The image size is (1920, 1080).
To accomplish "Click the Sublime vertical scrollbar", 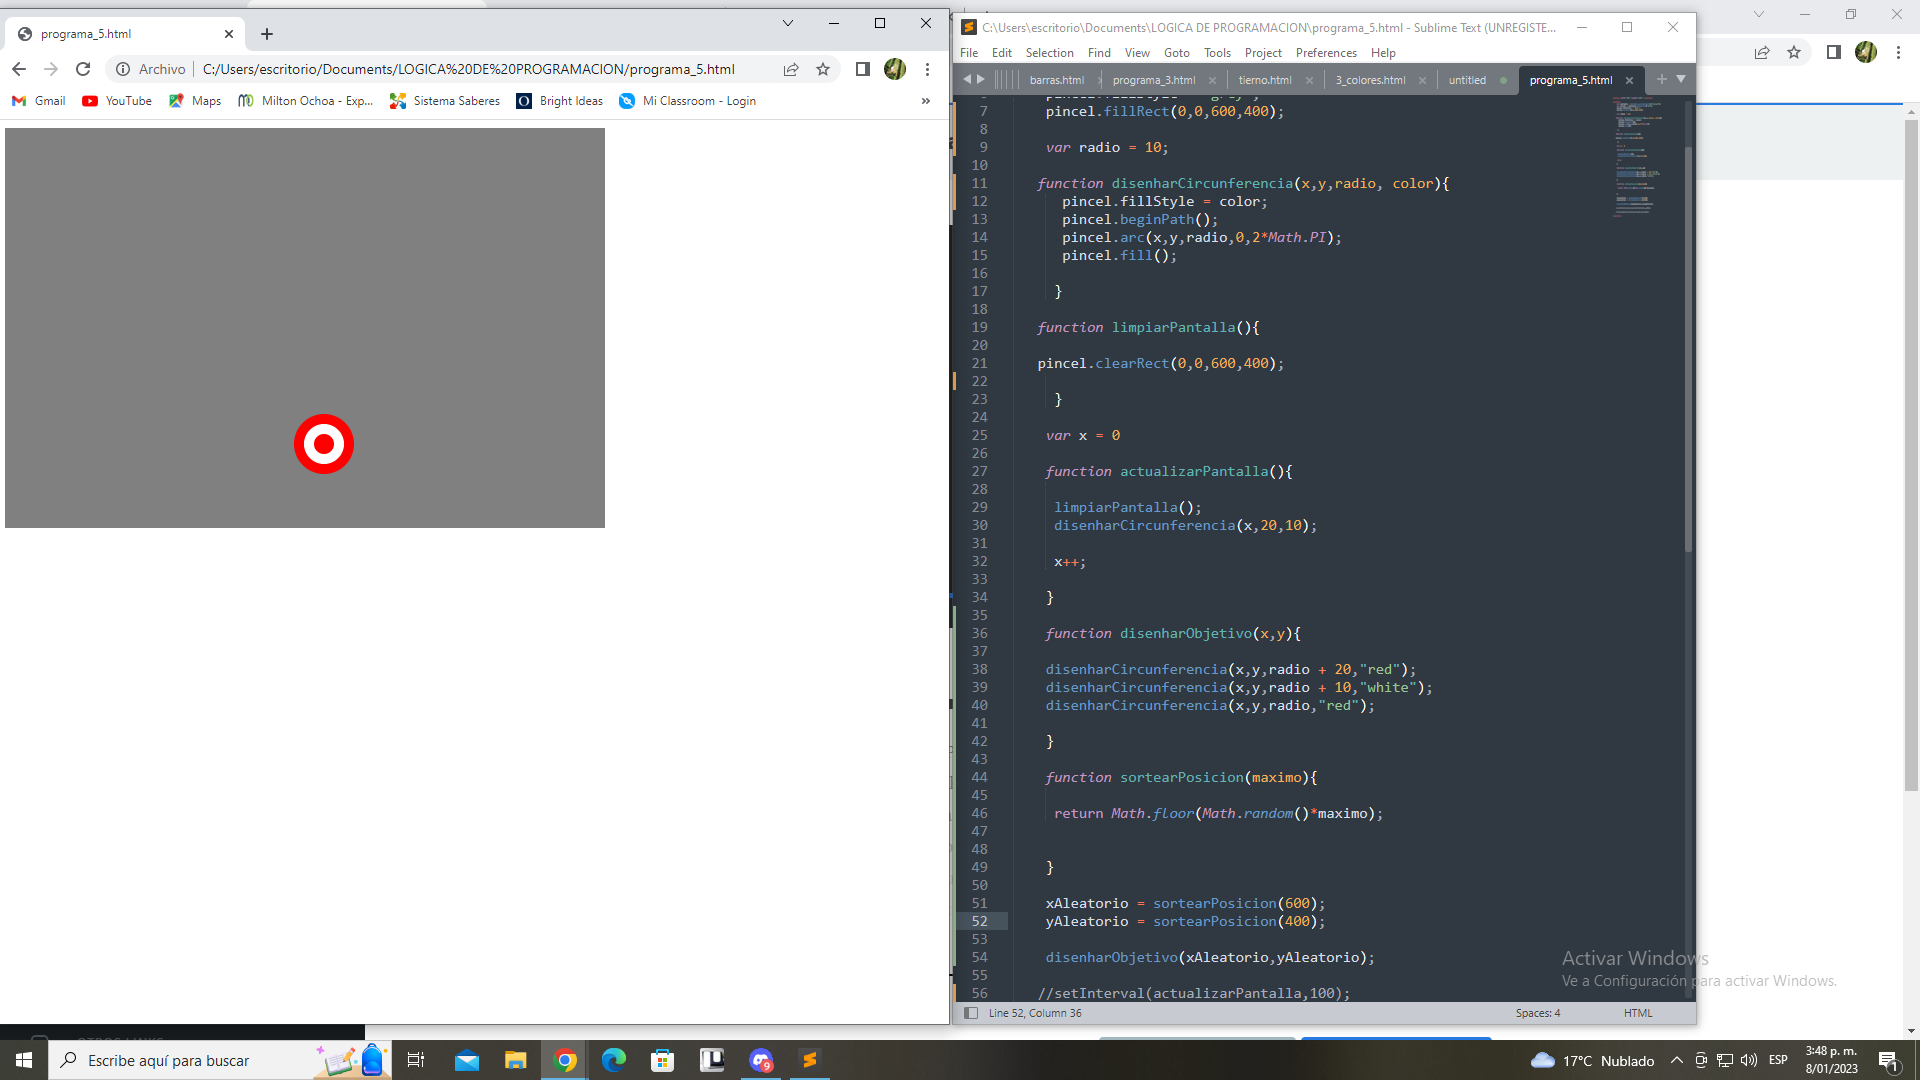I will 1688,348.
